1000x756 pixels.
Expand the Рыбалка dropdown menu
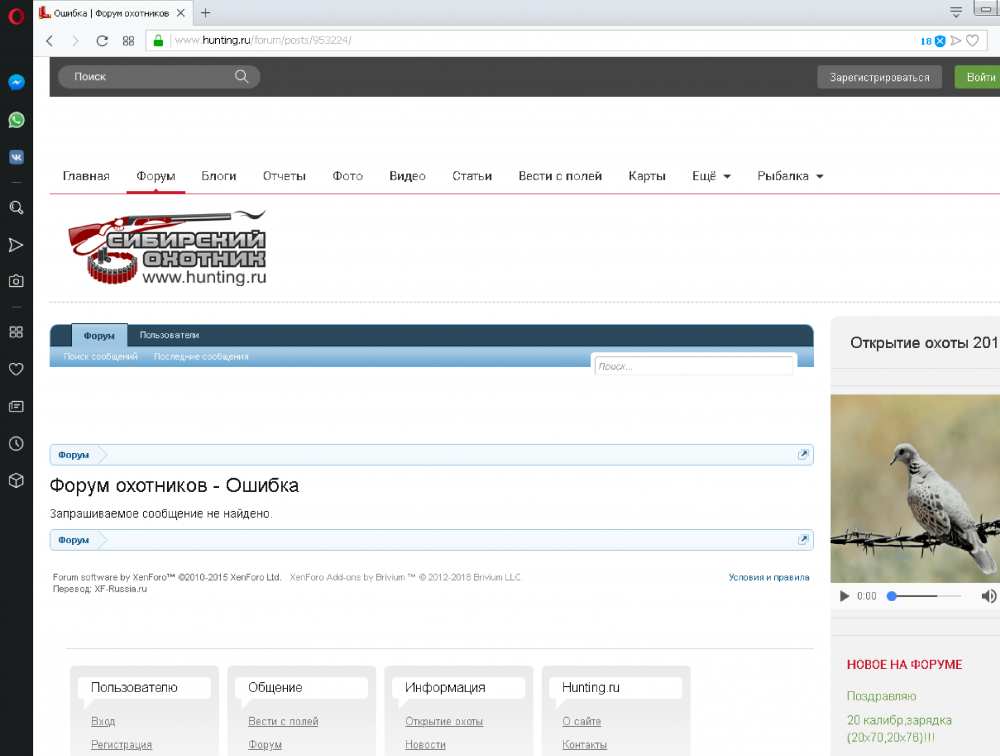[x=790, y=176]
